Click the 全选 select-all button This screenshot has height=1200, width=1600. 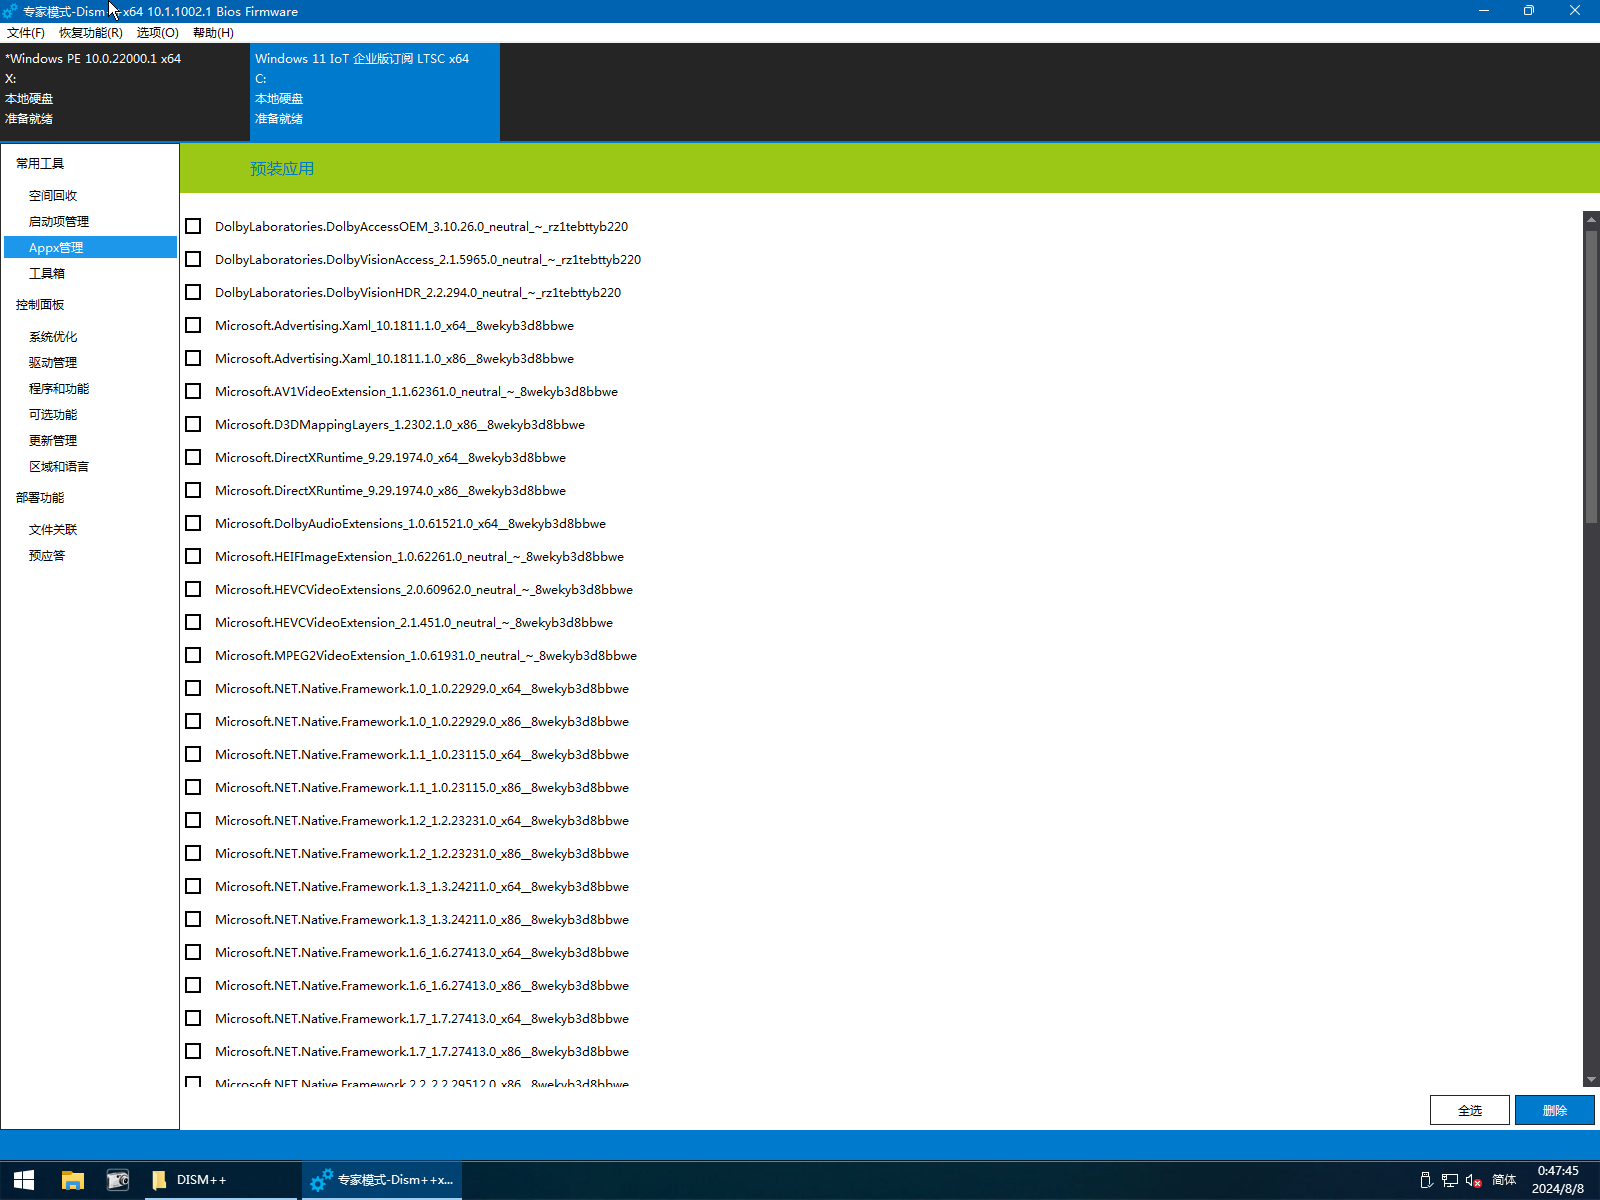[1469, 1110]
